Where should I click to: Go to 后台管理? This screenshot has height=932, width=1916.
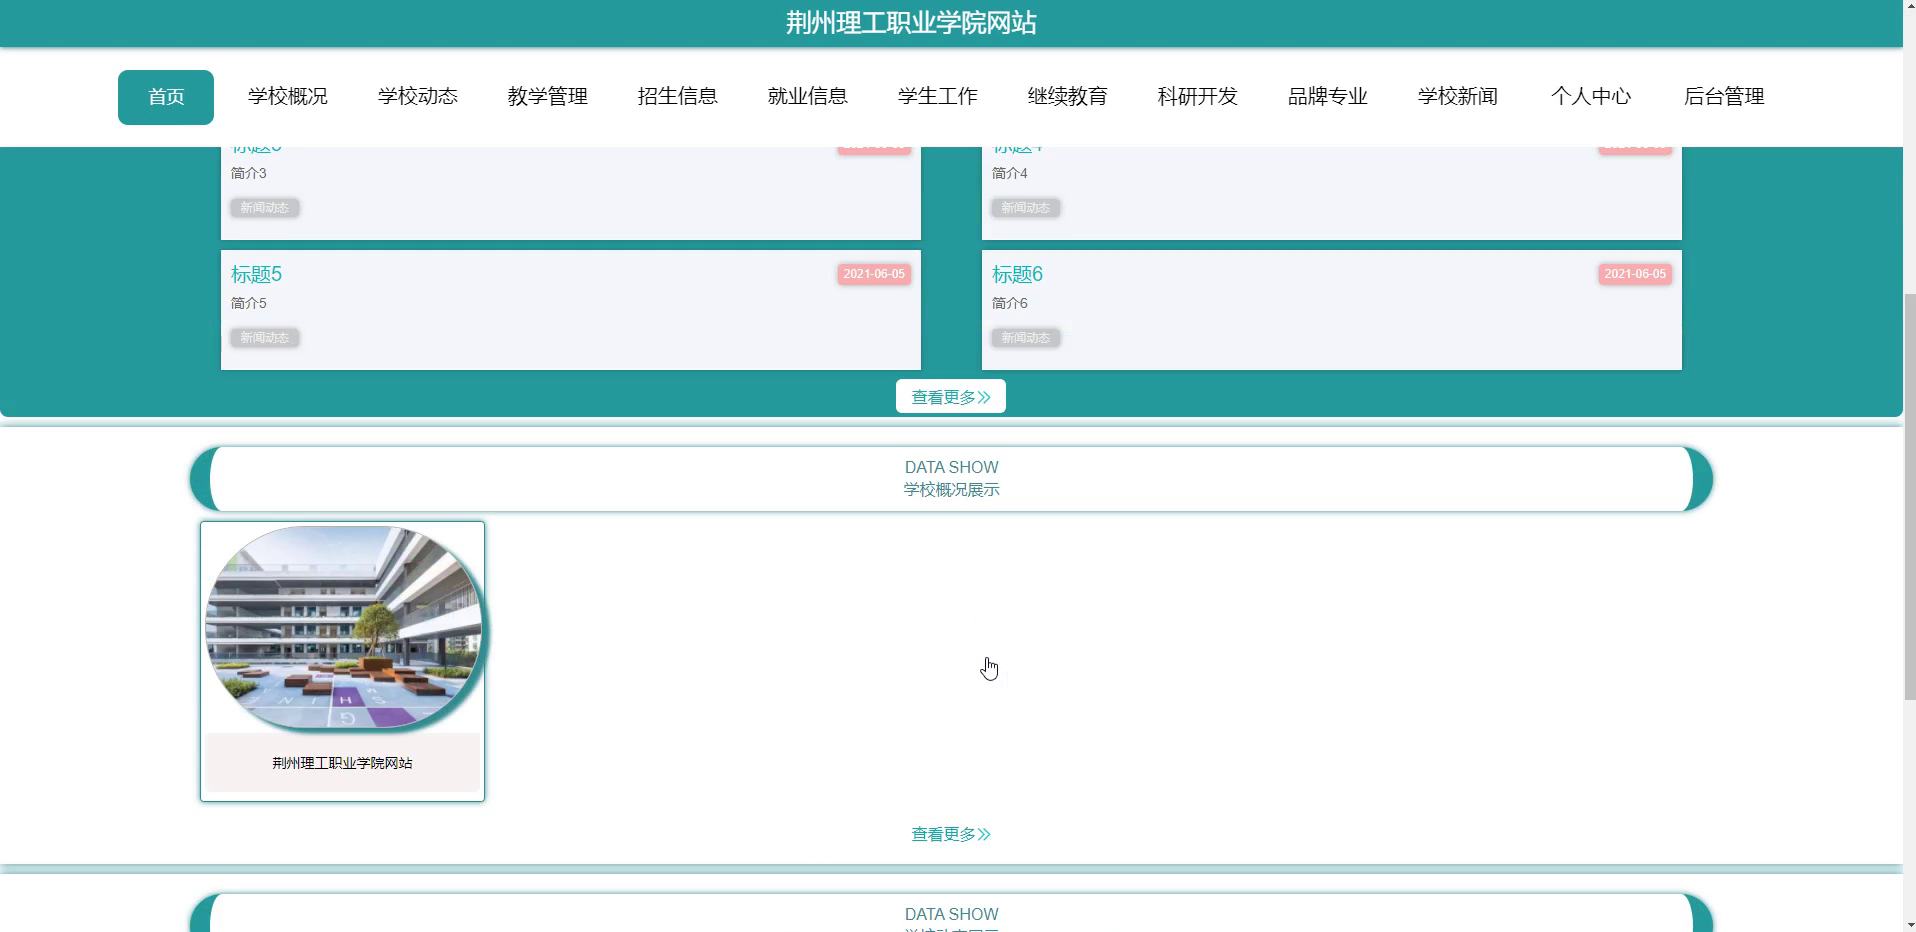(x=1724, y=97)
